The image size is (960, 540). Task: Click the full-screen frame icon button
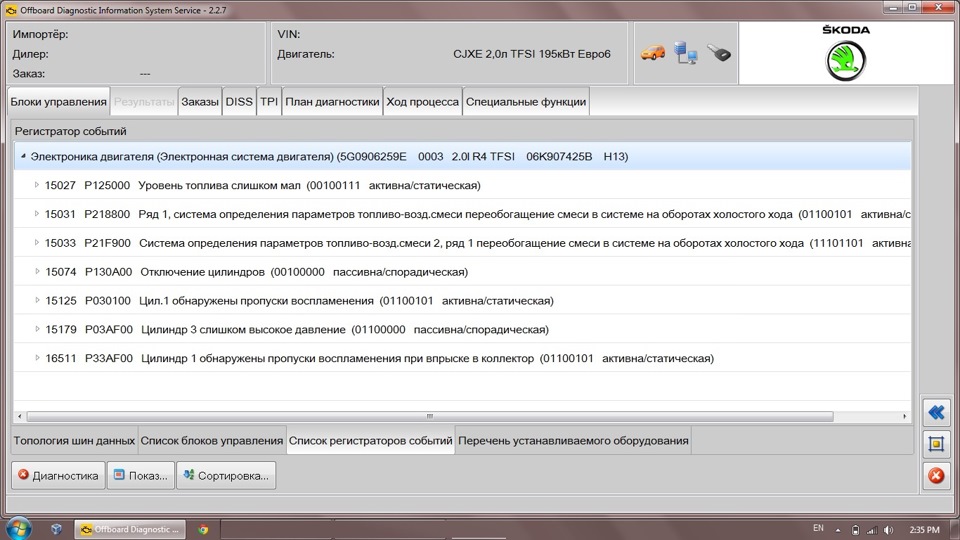936,444
